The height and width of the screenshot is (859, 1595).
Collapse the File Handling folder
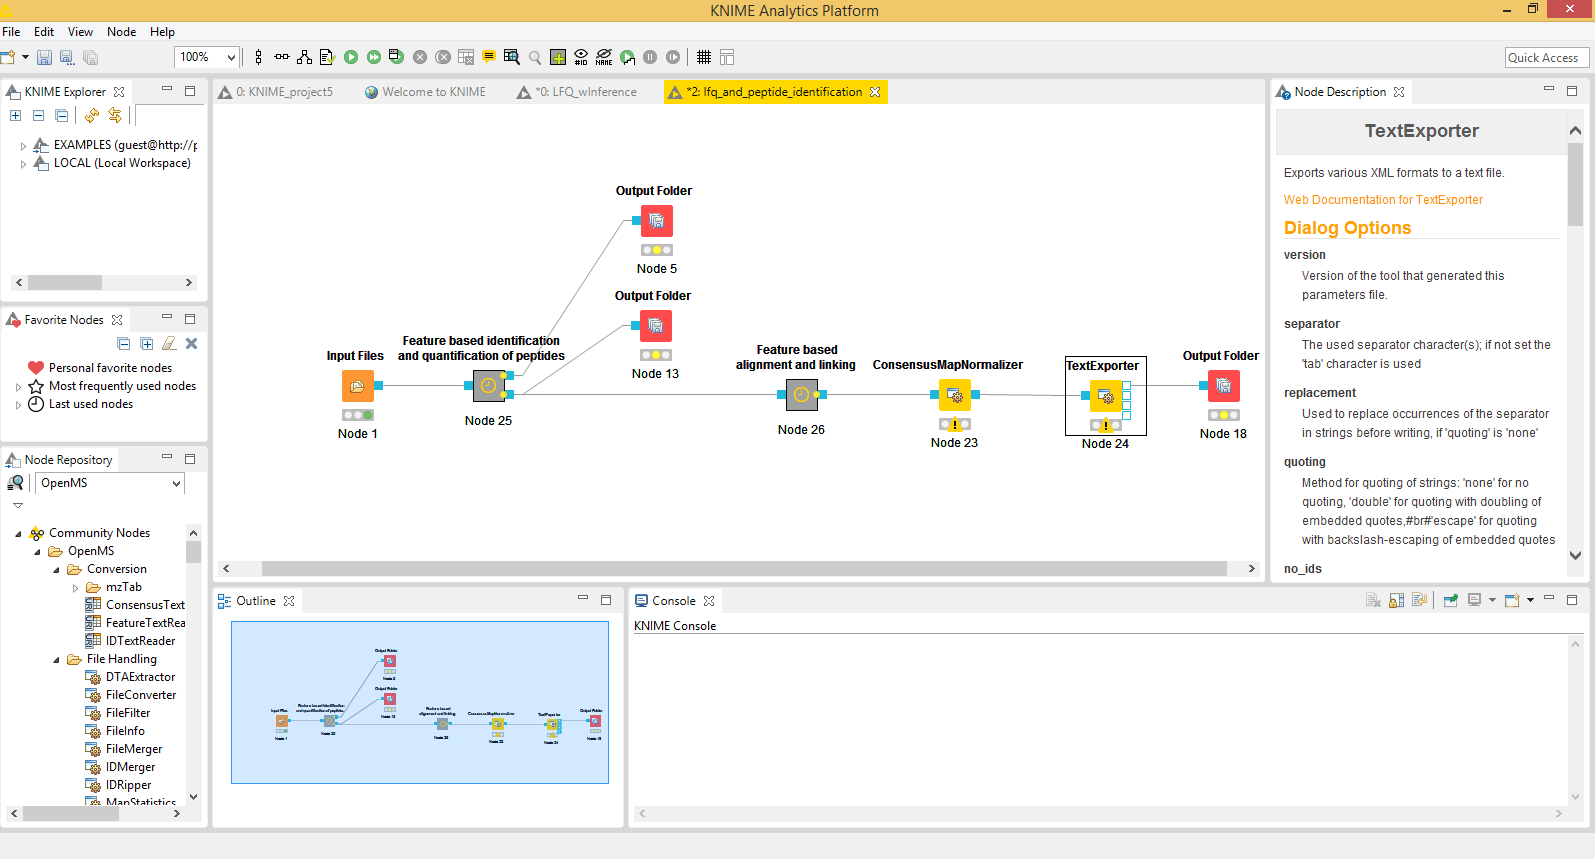coord(56,660)
